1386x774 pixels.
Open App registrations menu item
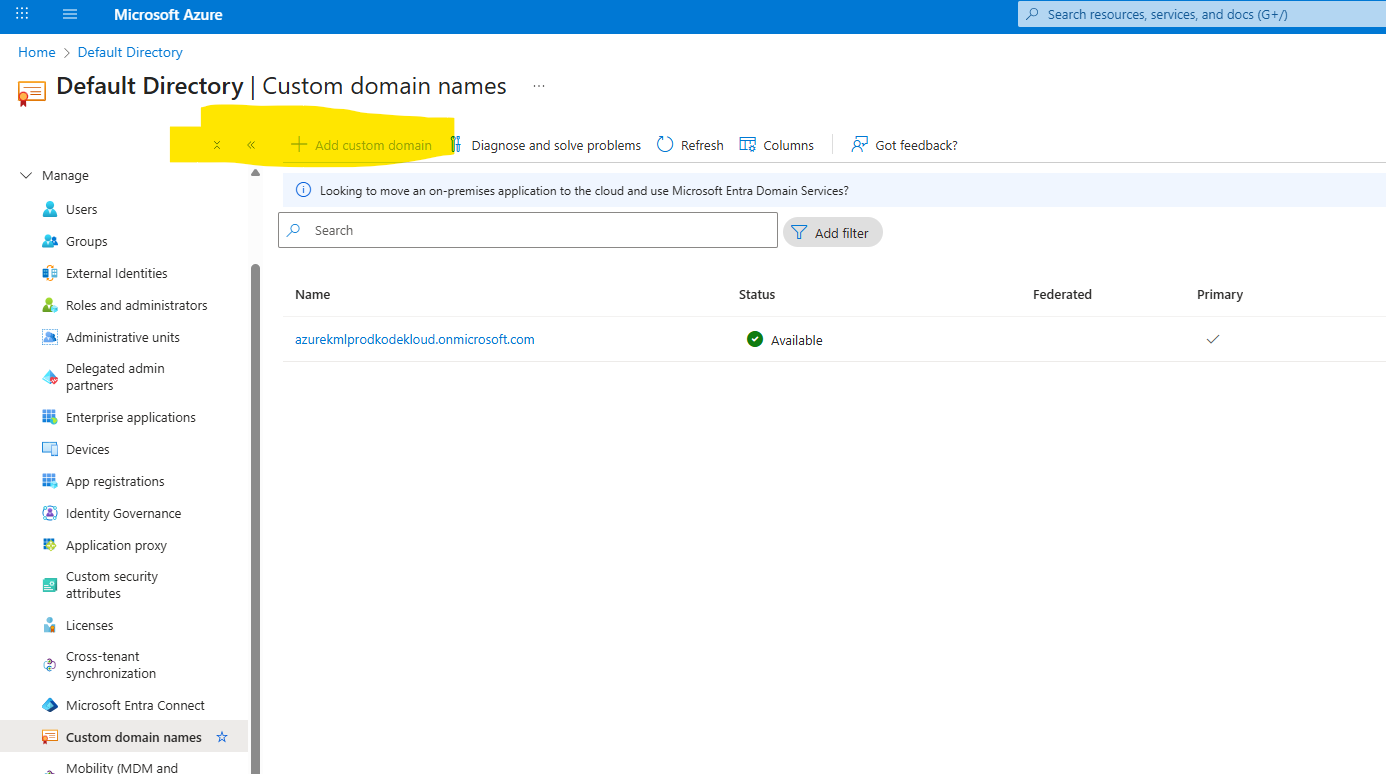click(115, 481)
